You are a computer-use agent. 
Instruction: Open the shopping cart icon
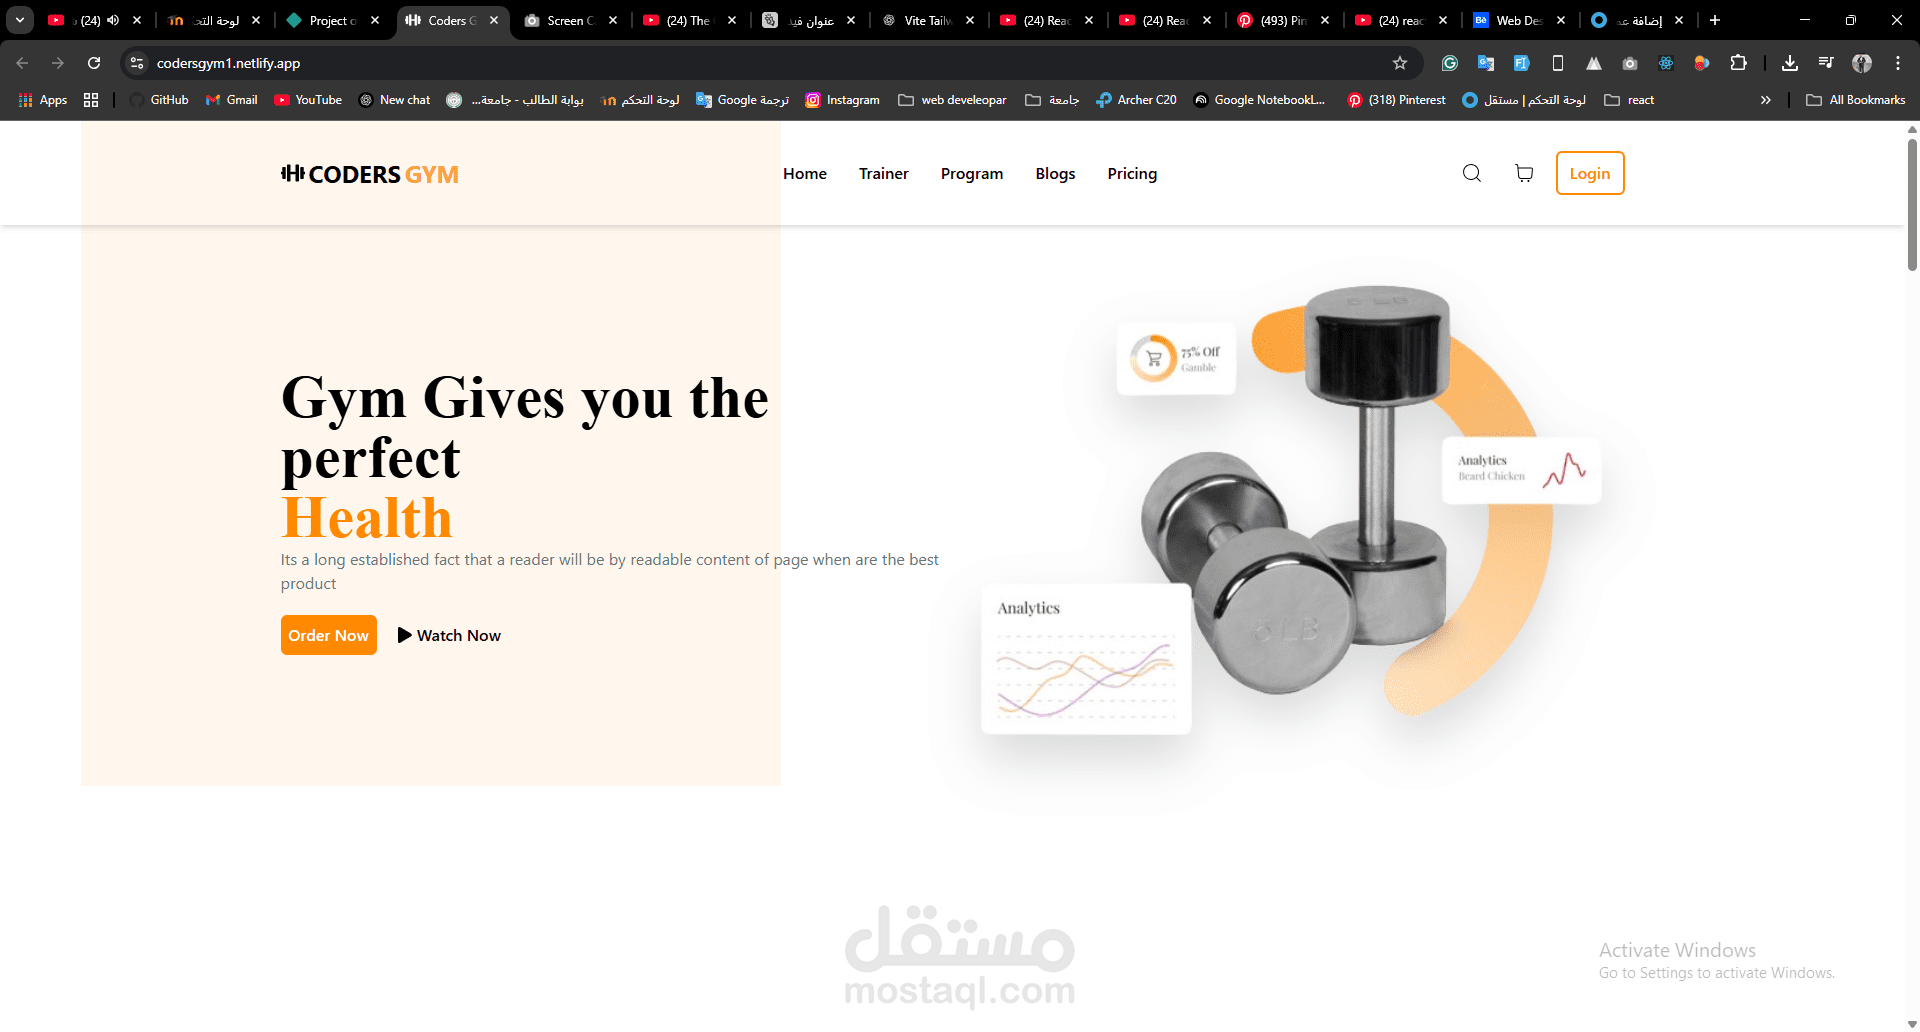1524,173
